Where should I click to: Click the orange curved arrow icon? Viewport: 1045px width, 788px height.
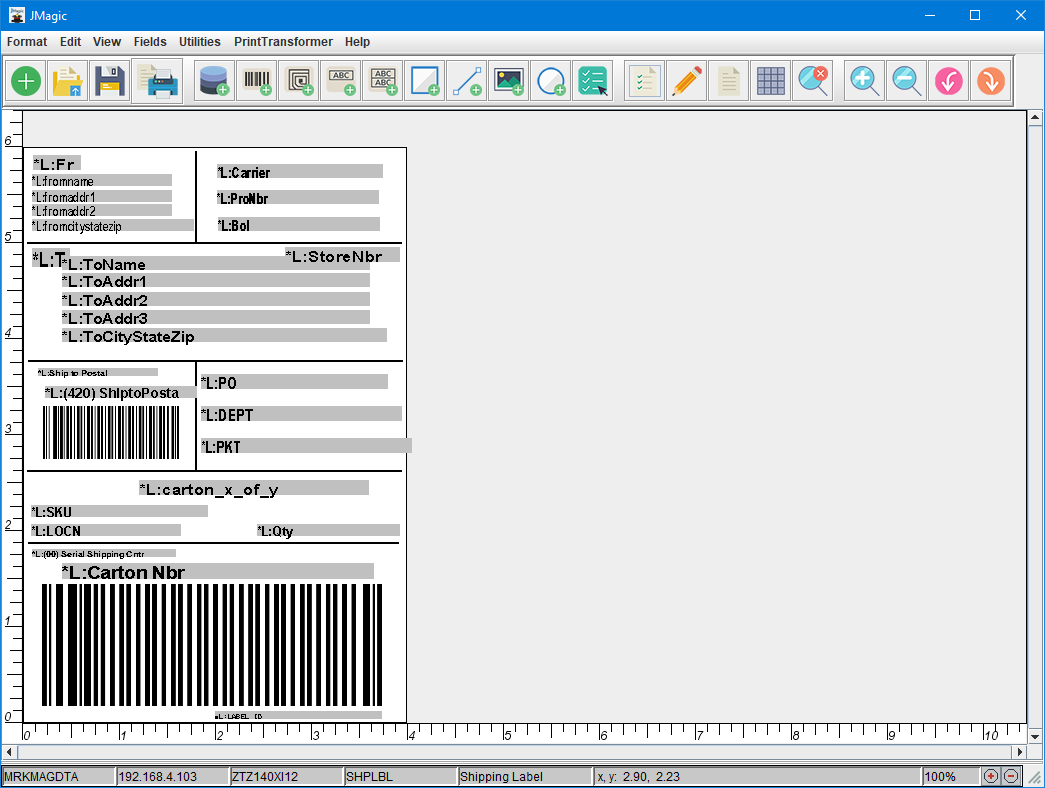click(990, 81)
